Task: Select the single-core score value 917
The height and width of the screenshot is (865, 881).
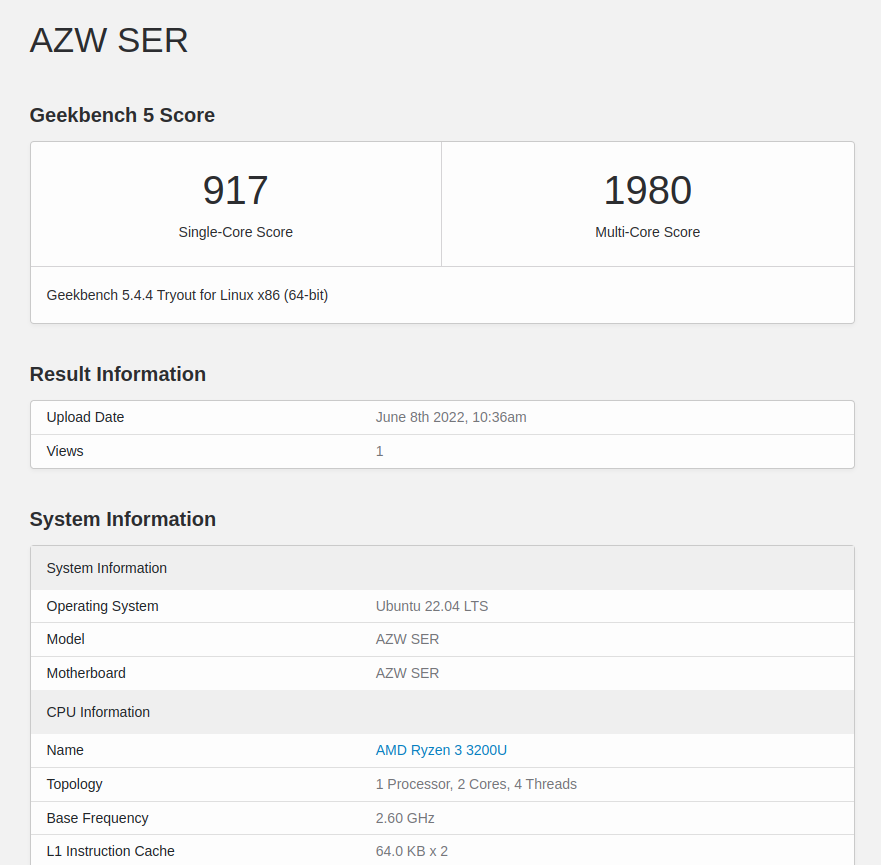Action: pyautogui.click(x=235, y=190)
